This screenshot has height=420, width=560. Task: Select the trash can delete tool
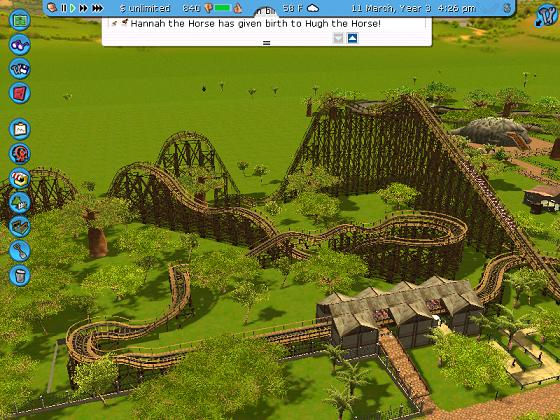click(x=20, y=275)
